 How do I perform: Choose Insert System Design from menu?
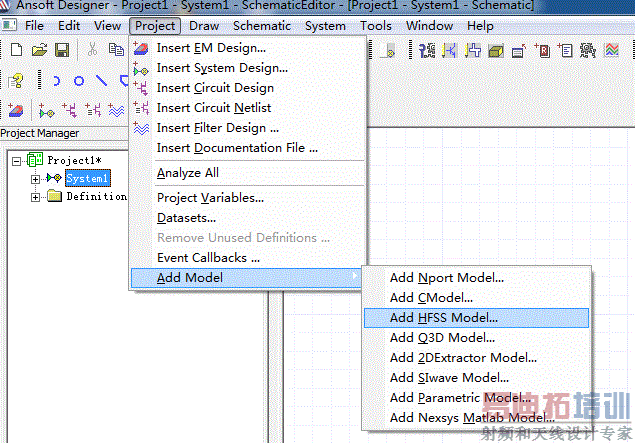pyautogui.click(x=248, y=68)
